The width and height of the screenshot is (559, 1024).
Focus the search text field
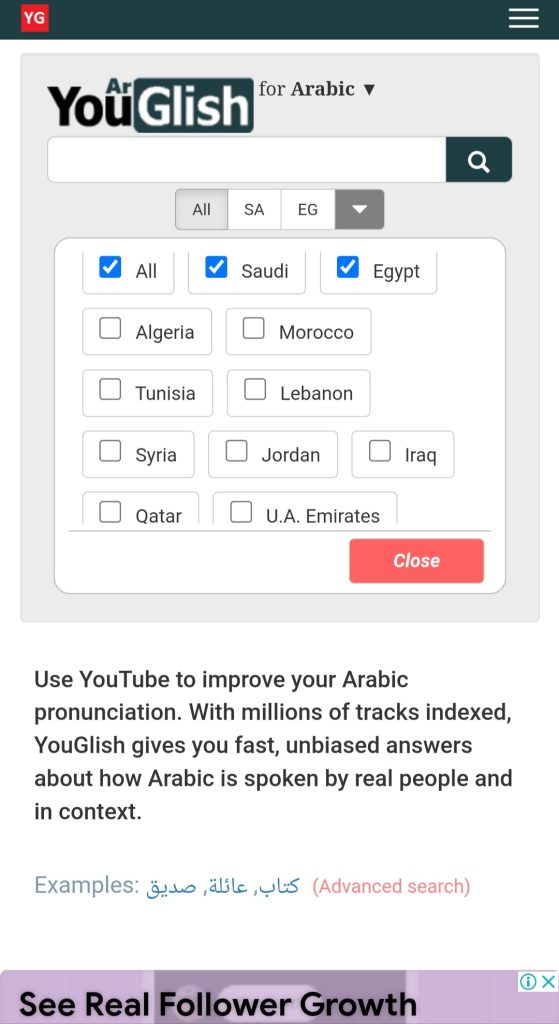(247, 160)
